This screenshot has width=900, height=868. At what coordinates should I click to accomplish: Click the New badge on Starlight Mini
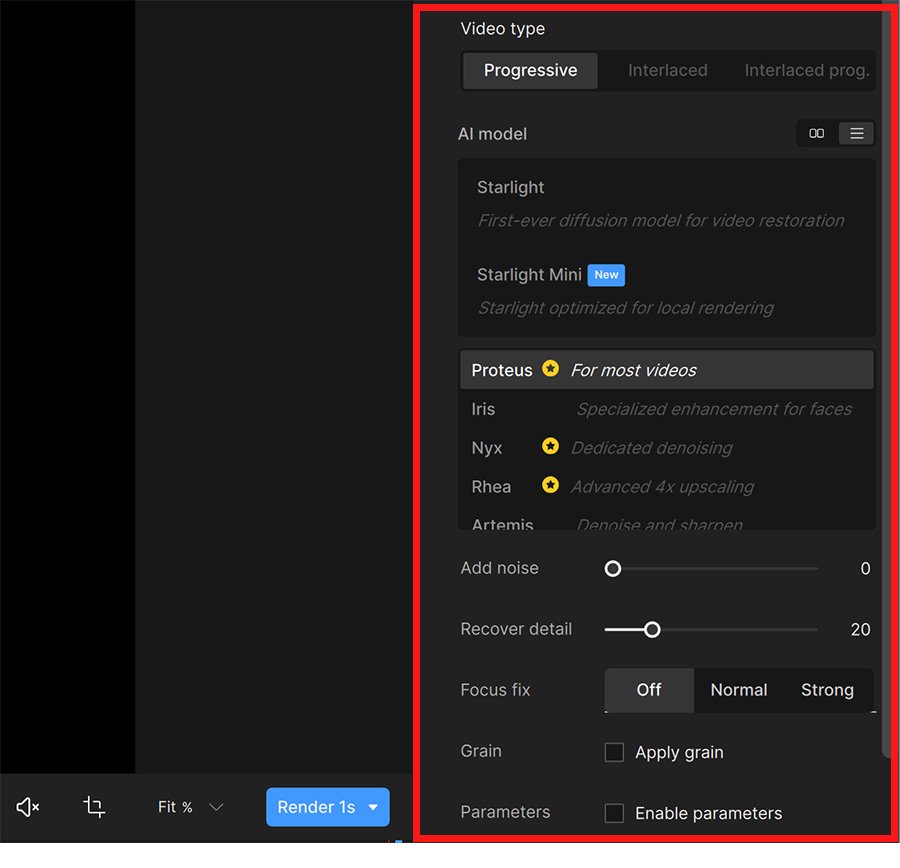pos(606,275)
